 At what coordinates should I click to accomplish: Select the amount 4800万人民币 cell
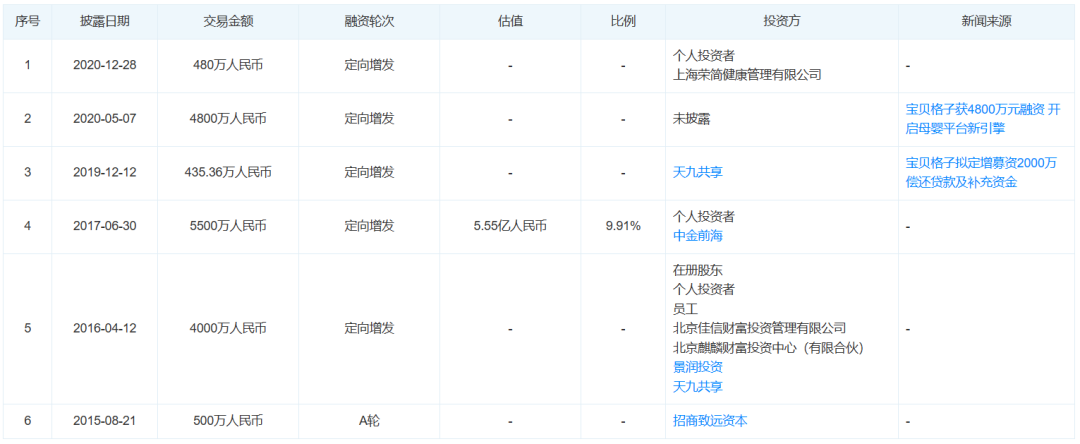tap(229, 118)
